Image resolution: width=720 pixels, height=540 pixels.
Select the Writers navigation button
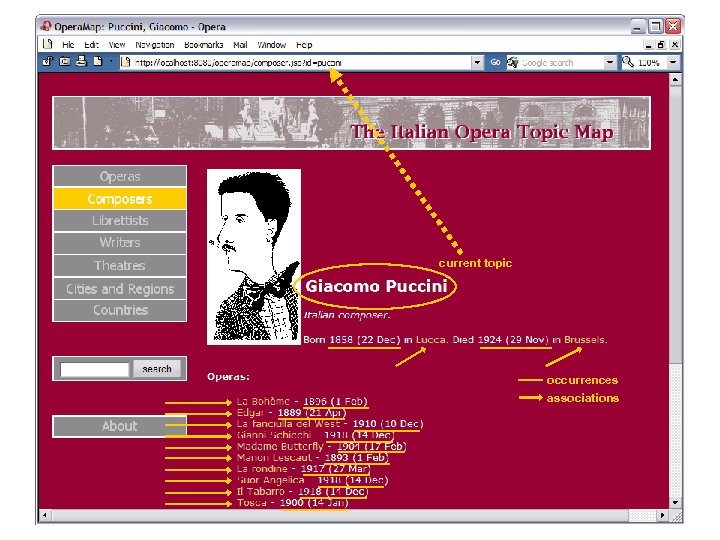120,243
